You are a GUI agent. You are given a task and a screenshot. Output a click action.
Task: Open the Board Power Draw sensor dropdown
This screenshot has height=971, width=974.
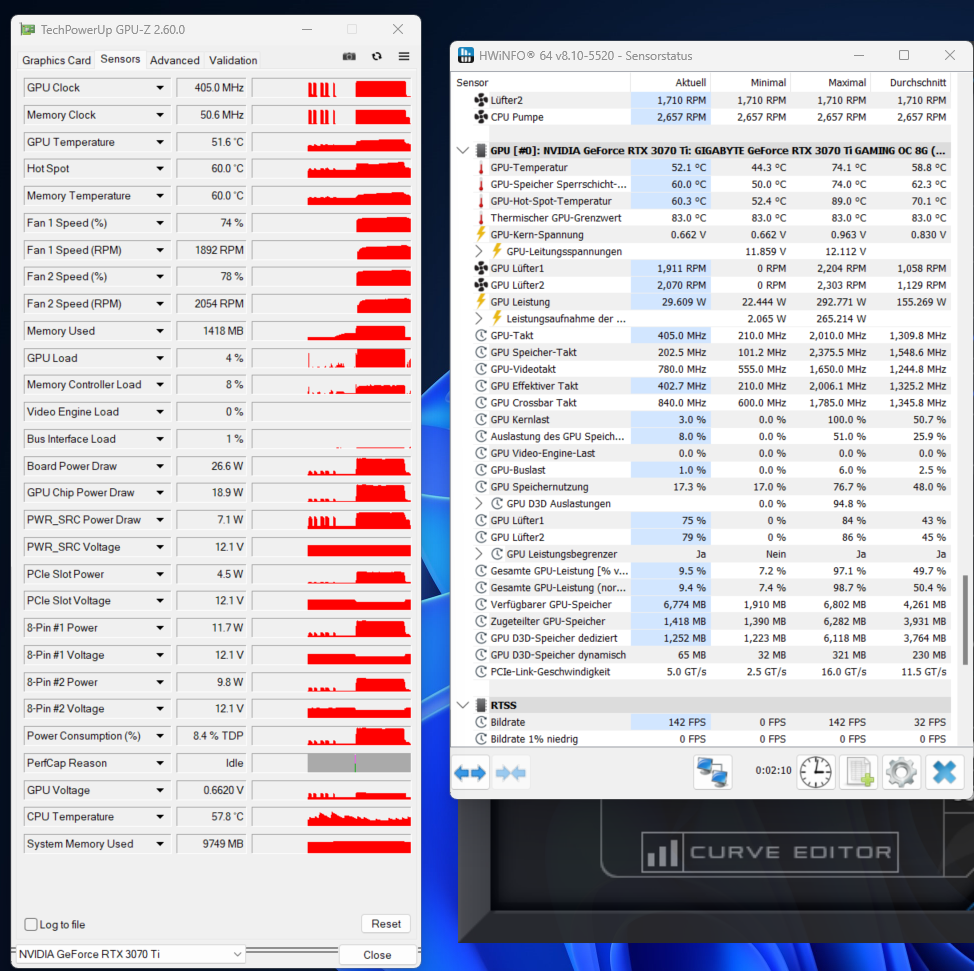160,466
